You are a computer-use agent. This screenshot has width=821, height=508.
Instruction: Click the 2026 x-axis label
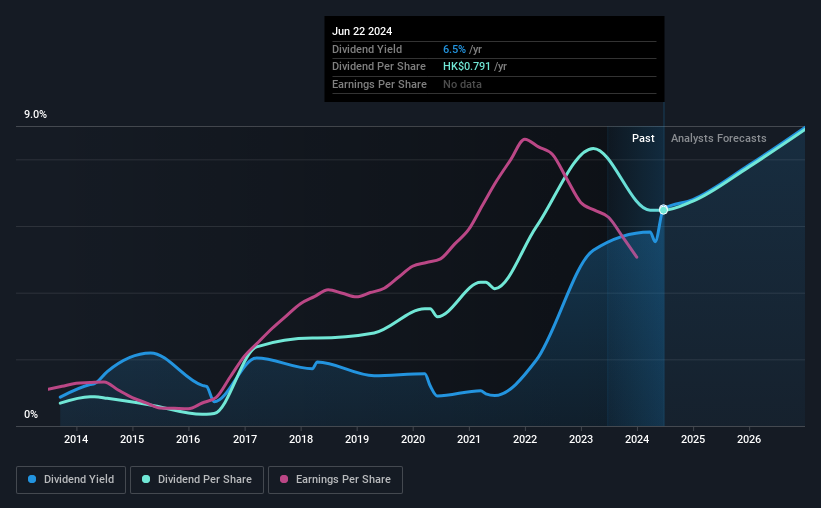point(749,439)
